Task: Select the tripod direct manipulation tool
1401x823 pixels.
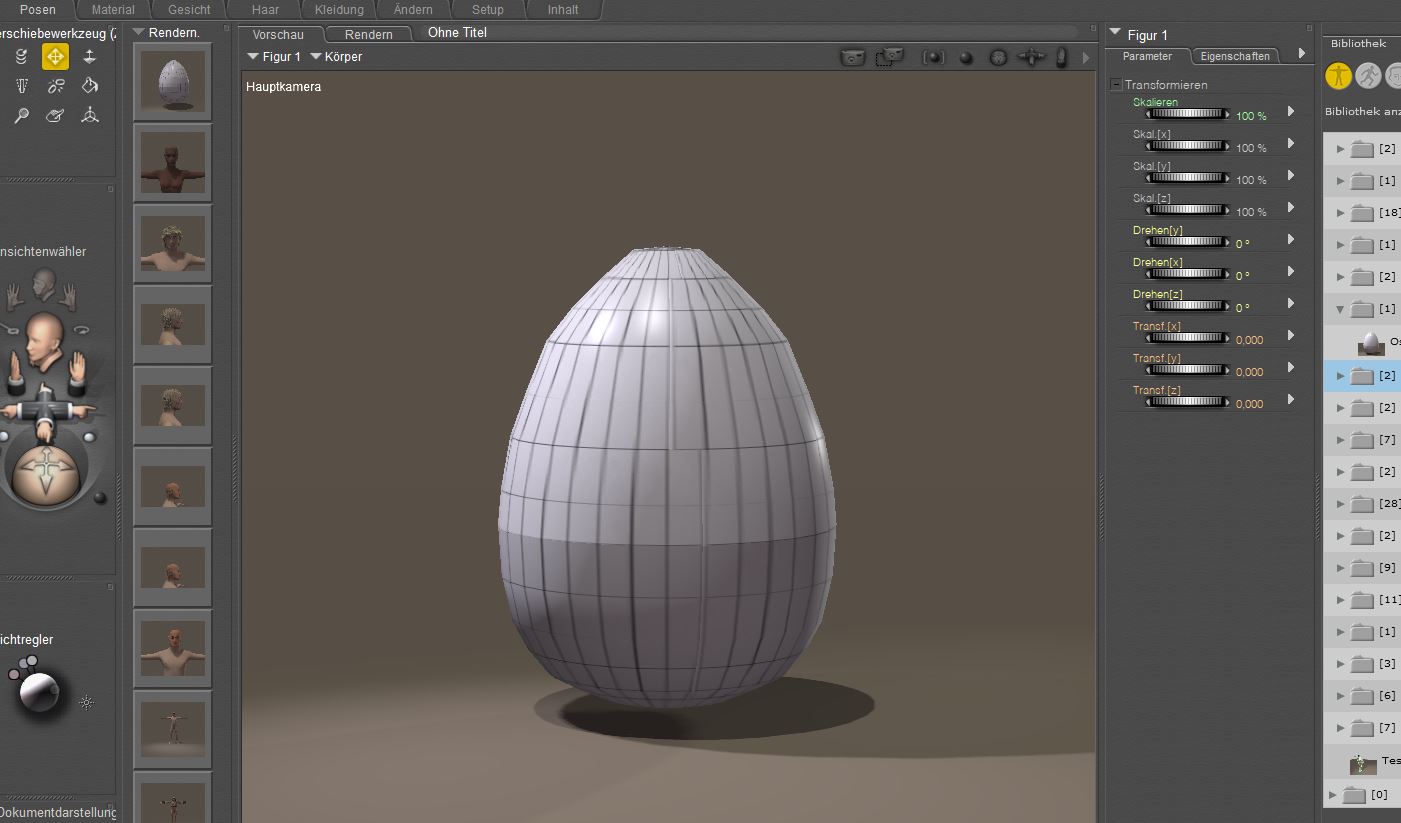Action: [90, 115]
